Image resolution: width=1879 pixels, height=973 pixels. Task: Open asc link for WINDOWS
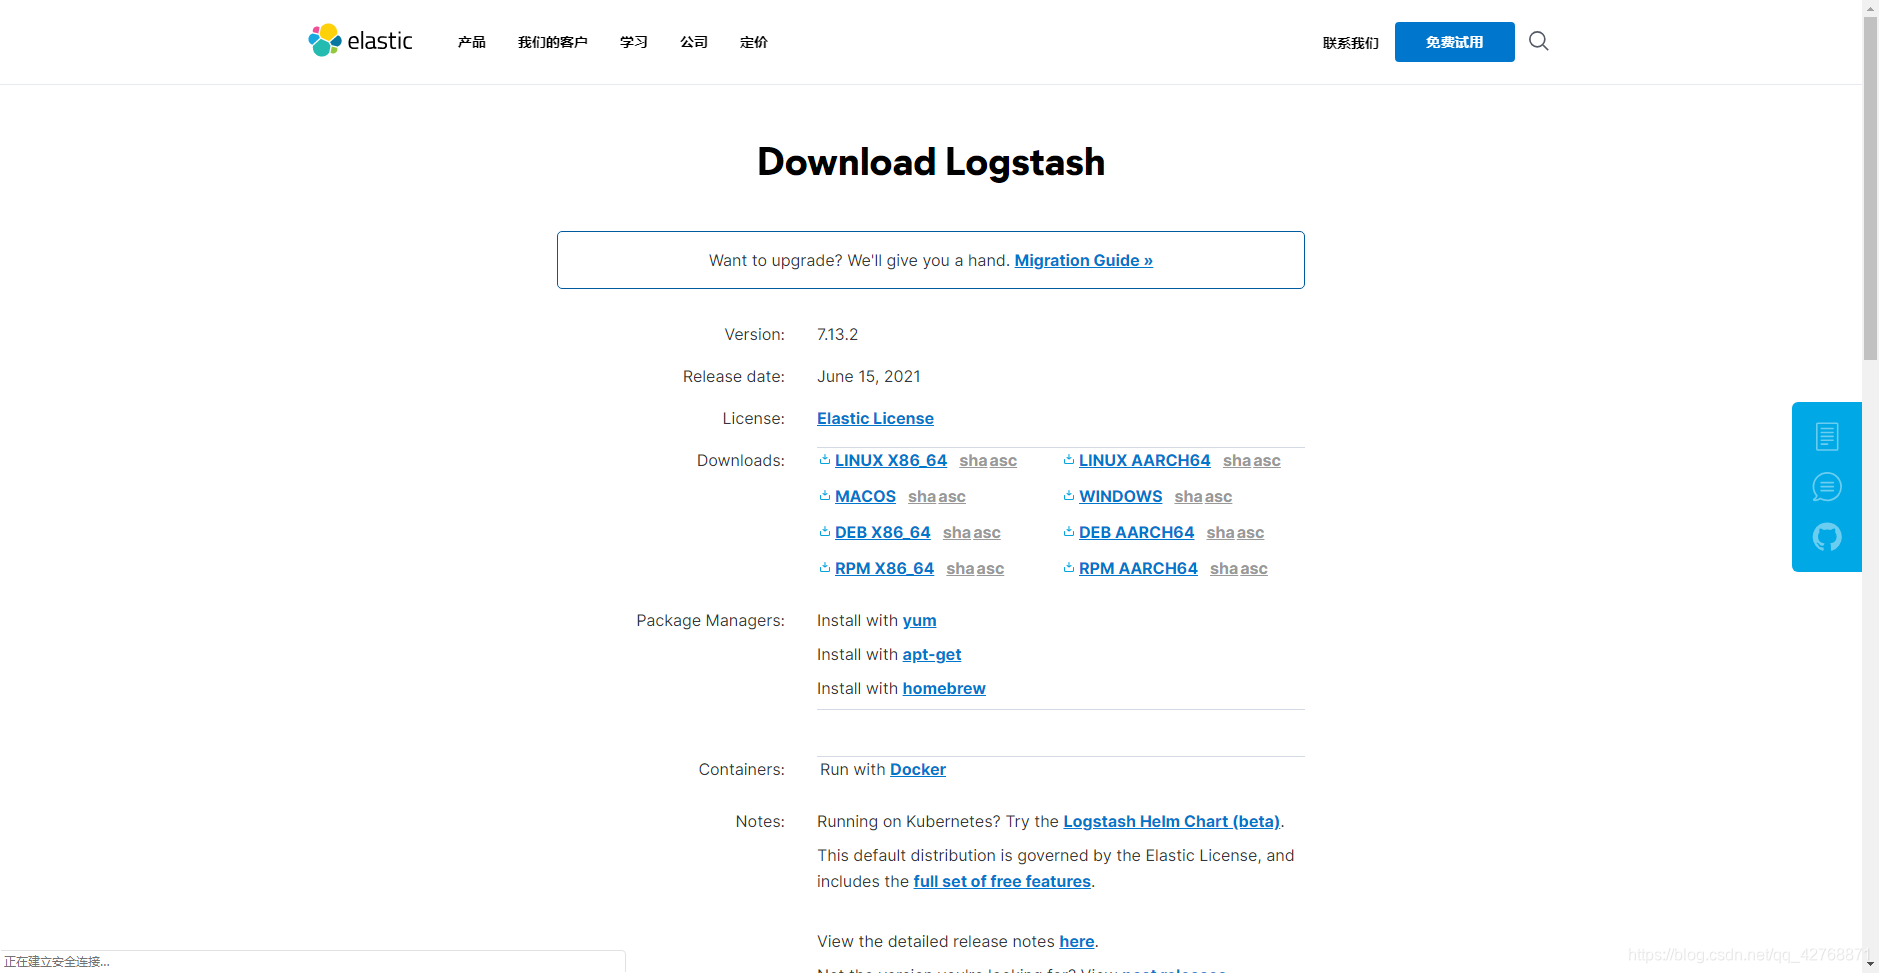1218,496
